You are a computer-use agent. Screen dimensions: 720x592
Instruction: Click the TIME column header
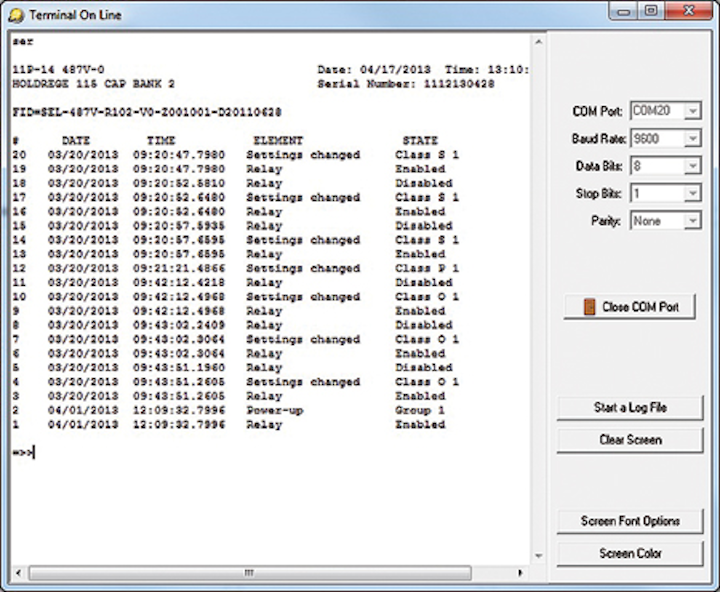pyautogui.click(x=161, y=141)
